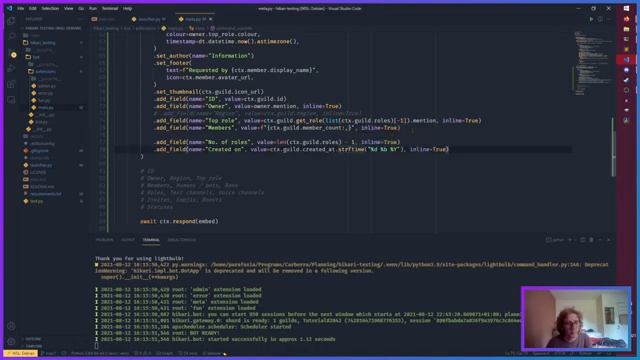Click the editor vertical scrollbar
Image resolution: width=640 pixels, height=360 pixels.
pyautogui.click(x=613, y=147)
